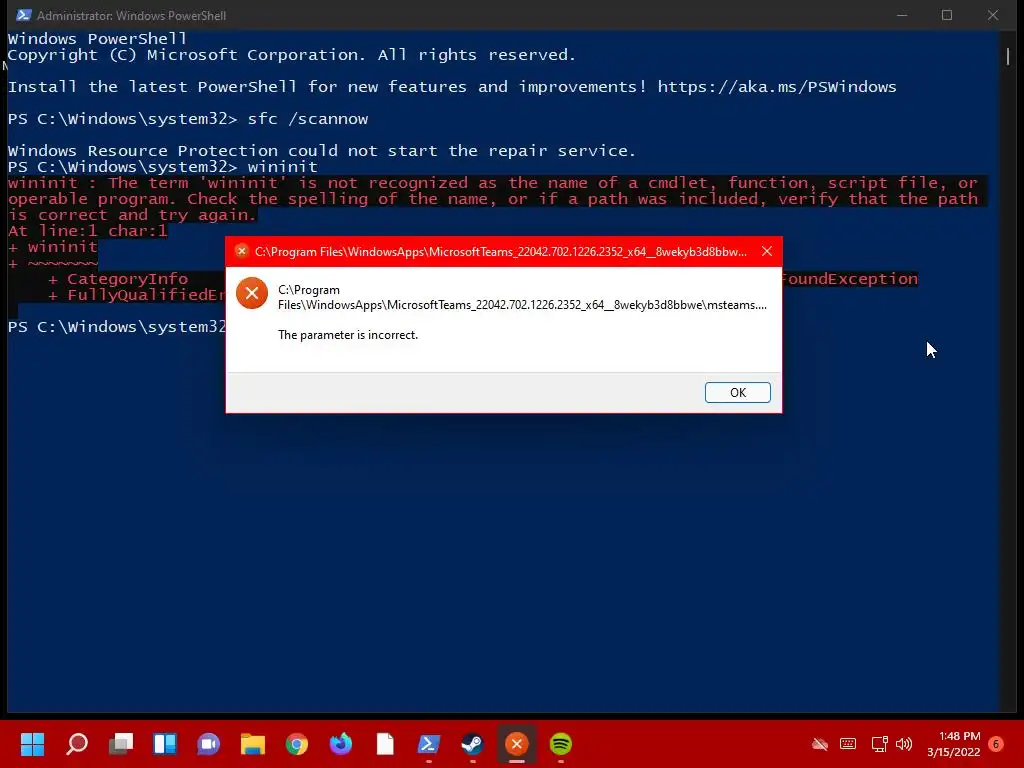
Task: Click the PowerShell vertical scrollbar thumb
Action: click(x=1008, y=56)
